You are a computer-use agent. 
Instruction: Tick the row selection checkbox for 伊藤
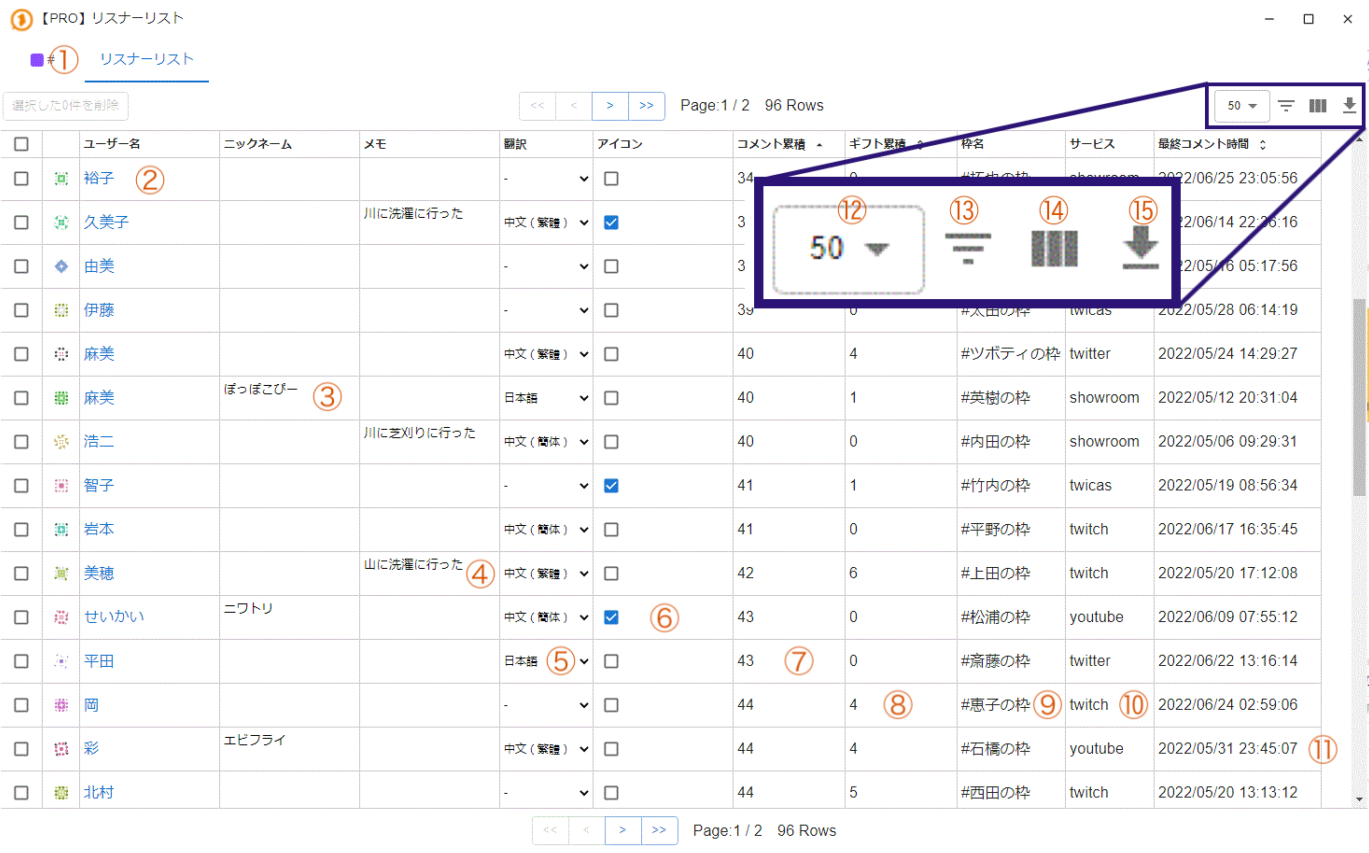click(21, 310)
